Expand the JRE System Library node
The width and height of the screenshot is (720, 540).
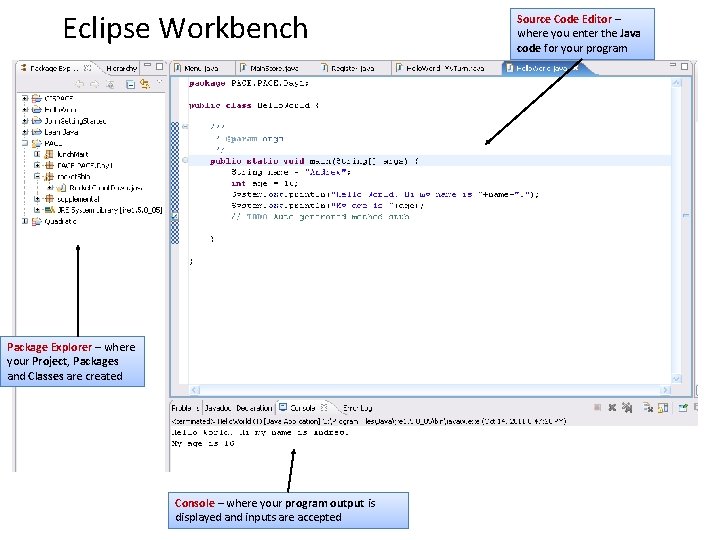(37, 210)
